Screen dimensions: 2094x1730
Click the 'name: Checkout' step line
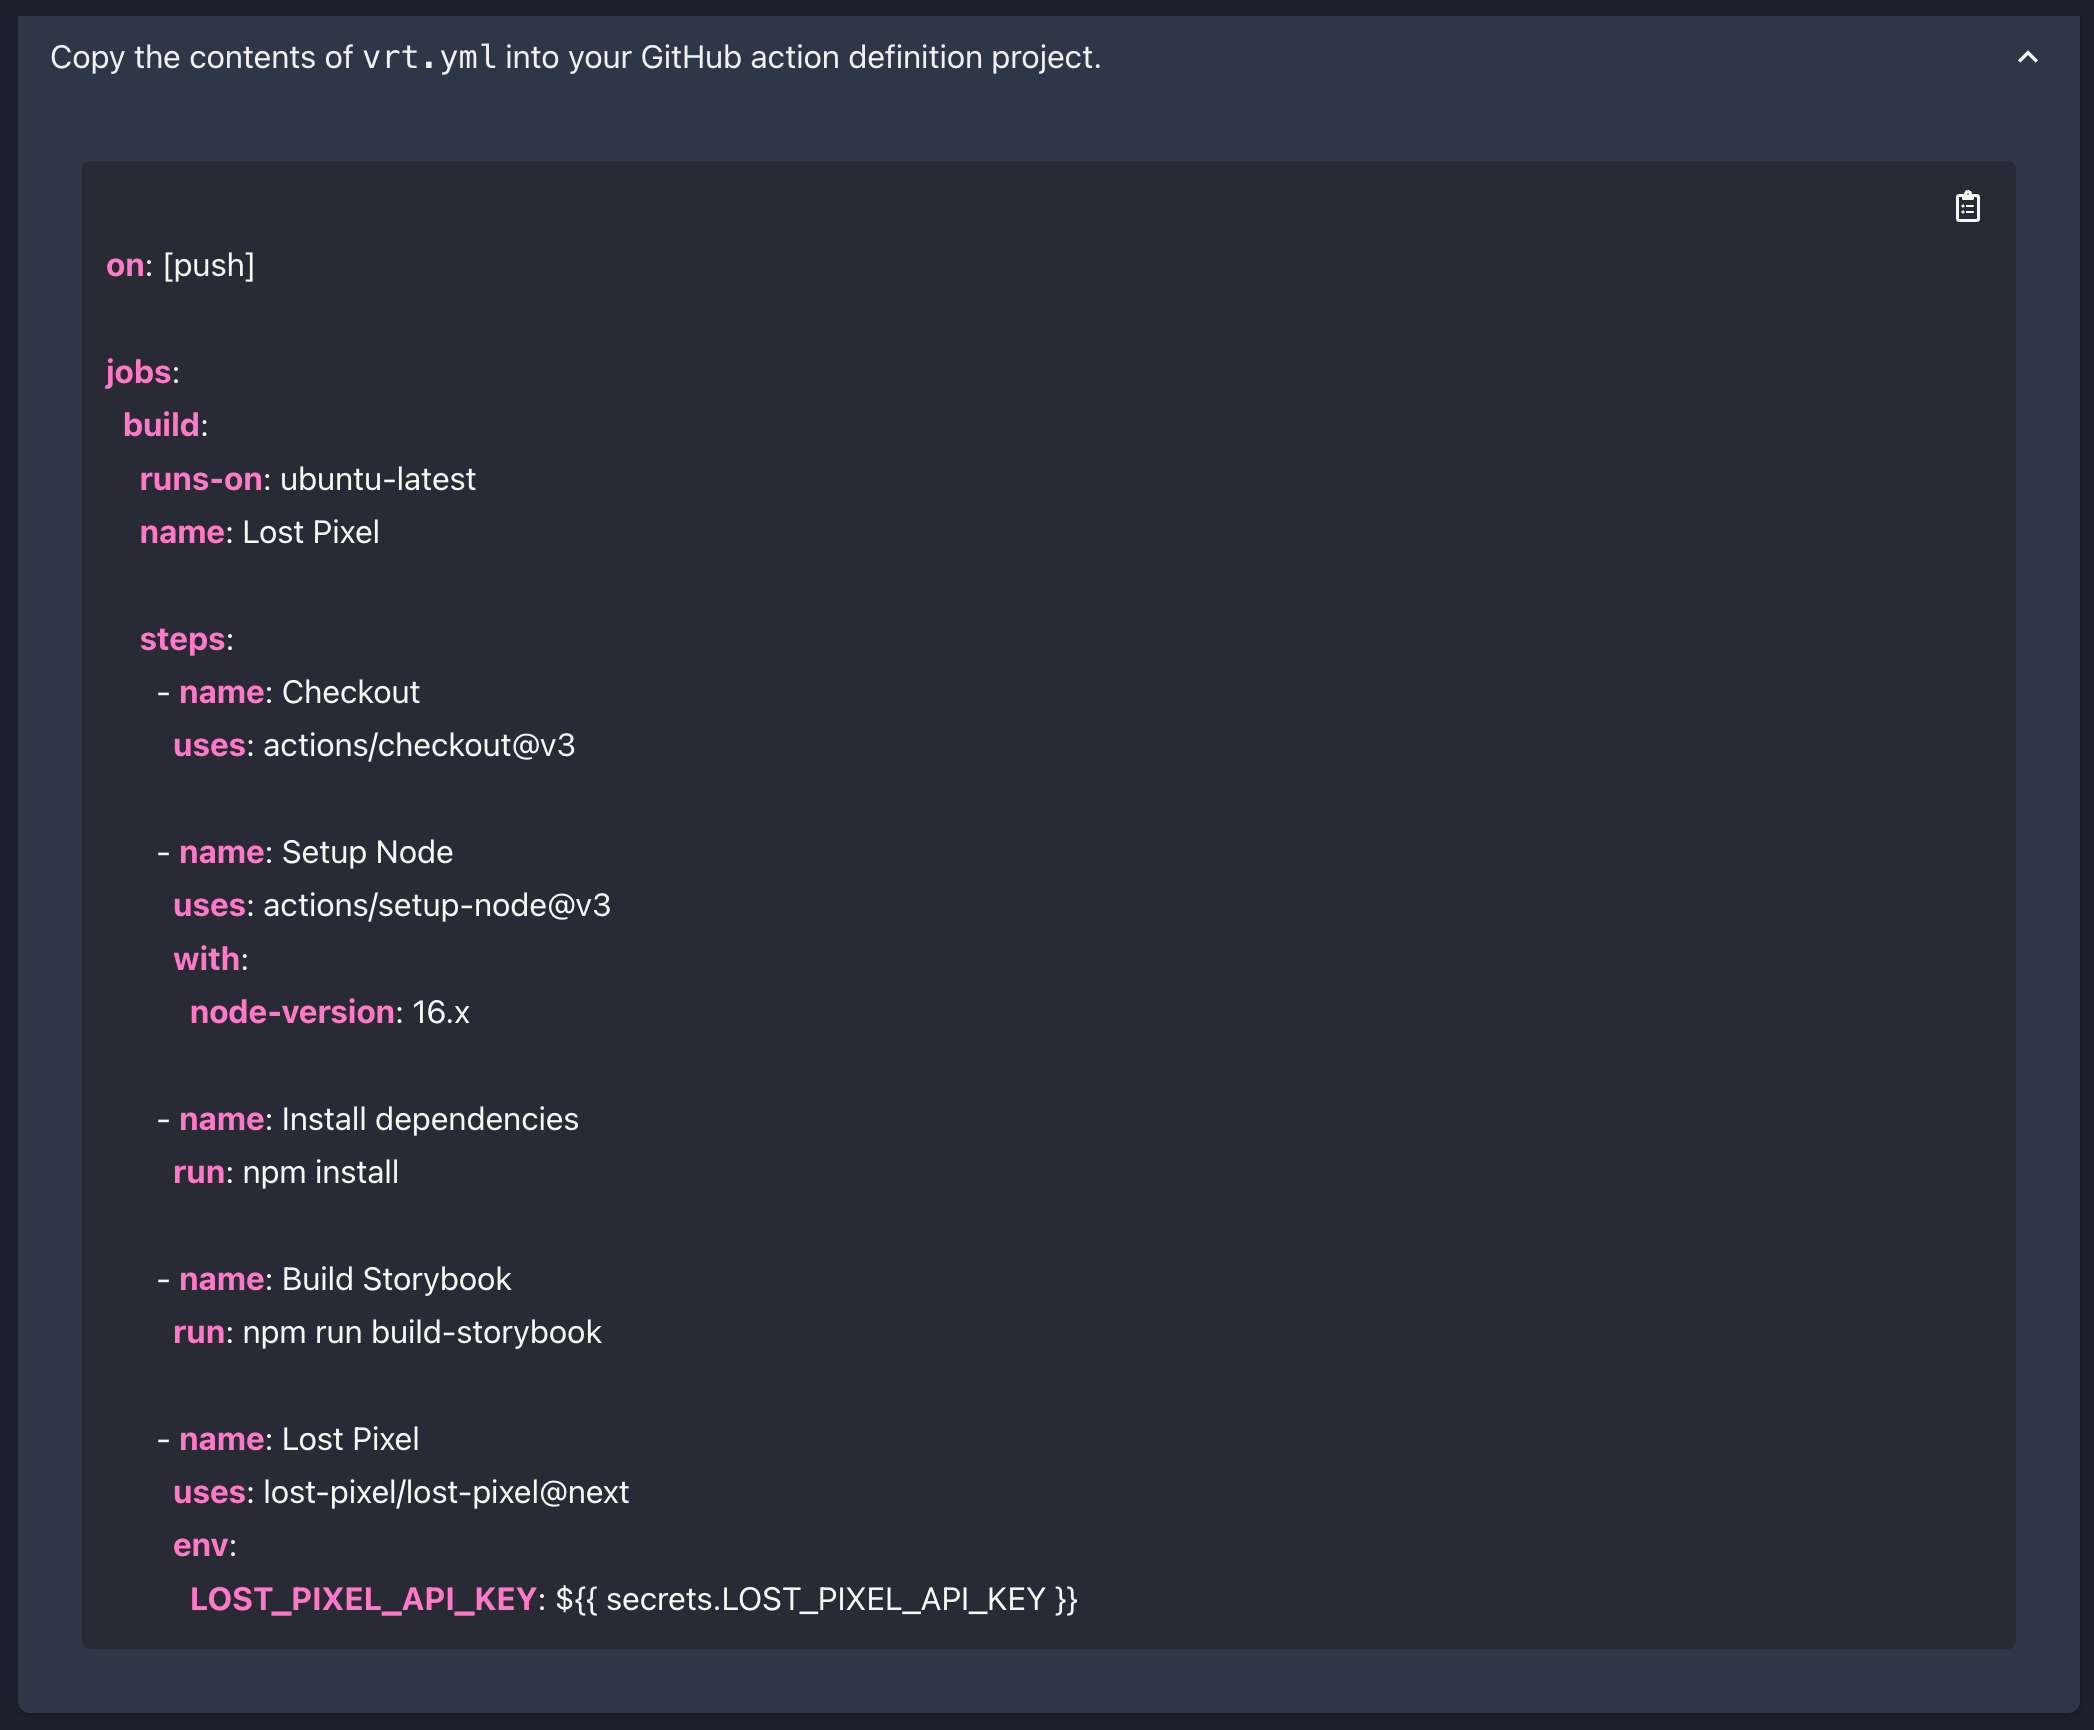tap(289, 692)
